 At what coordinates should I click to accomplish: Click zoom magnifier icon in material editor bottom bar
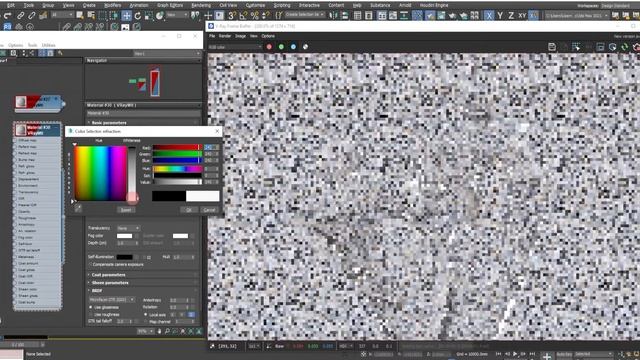[x=167, y=331]
